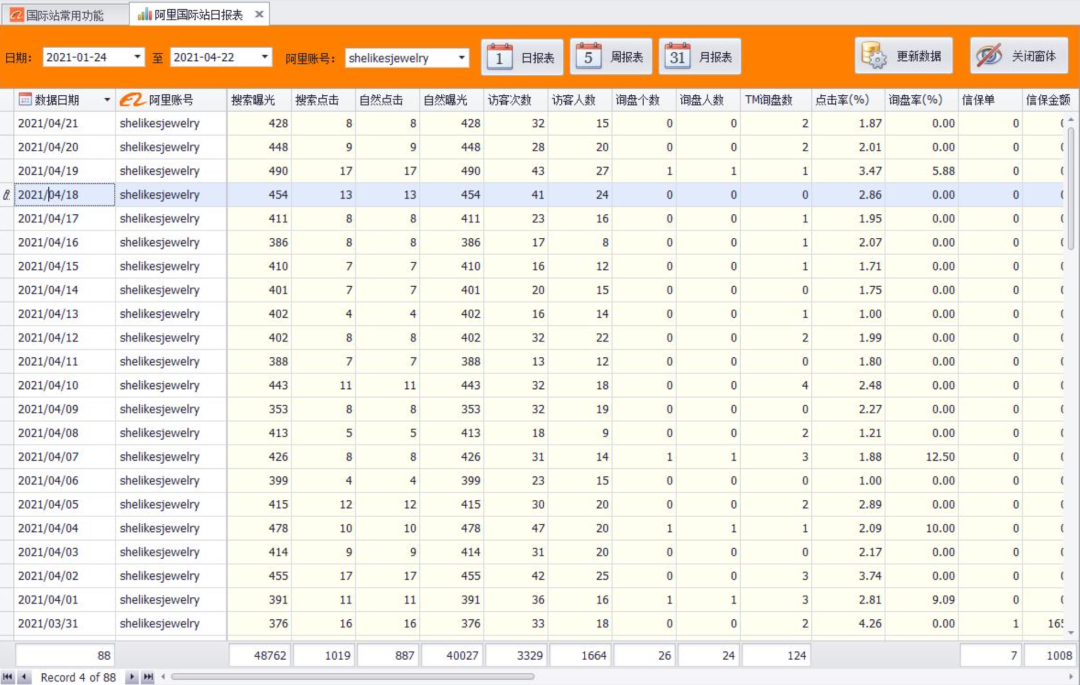
Task: Click the vertical scrollbar thumb
Action: (1070, 187)
